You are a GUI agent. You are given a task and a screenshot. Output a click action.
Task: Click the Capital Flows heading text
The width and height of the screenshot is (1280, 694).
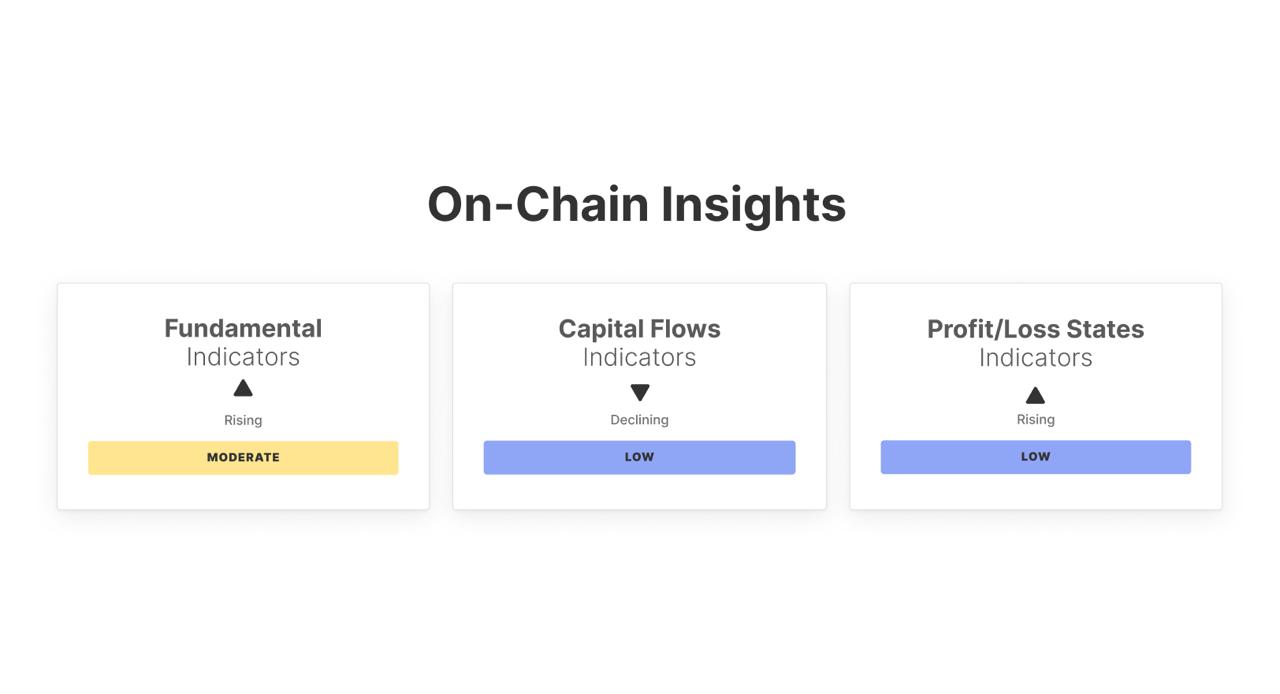click(x=639, y=328)
